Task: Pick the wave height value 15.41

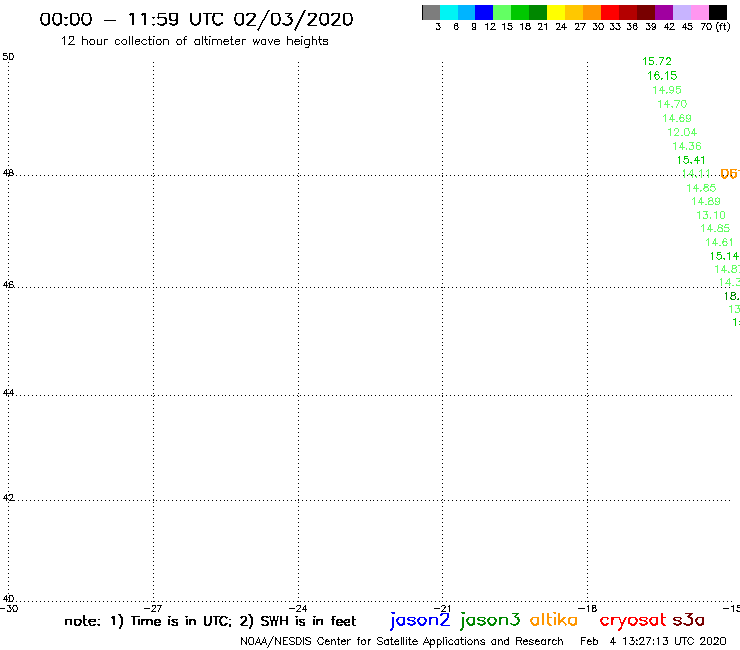Action: click(x=691, y=160)
